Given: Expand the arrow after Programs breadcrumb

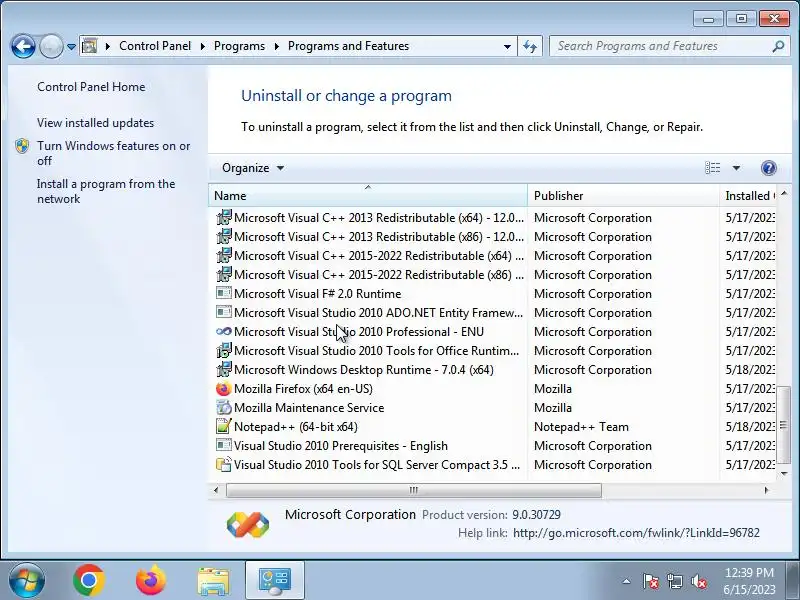Looking at the screenshot, I should click(x=277, y=46).
